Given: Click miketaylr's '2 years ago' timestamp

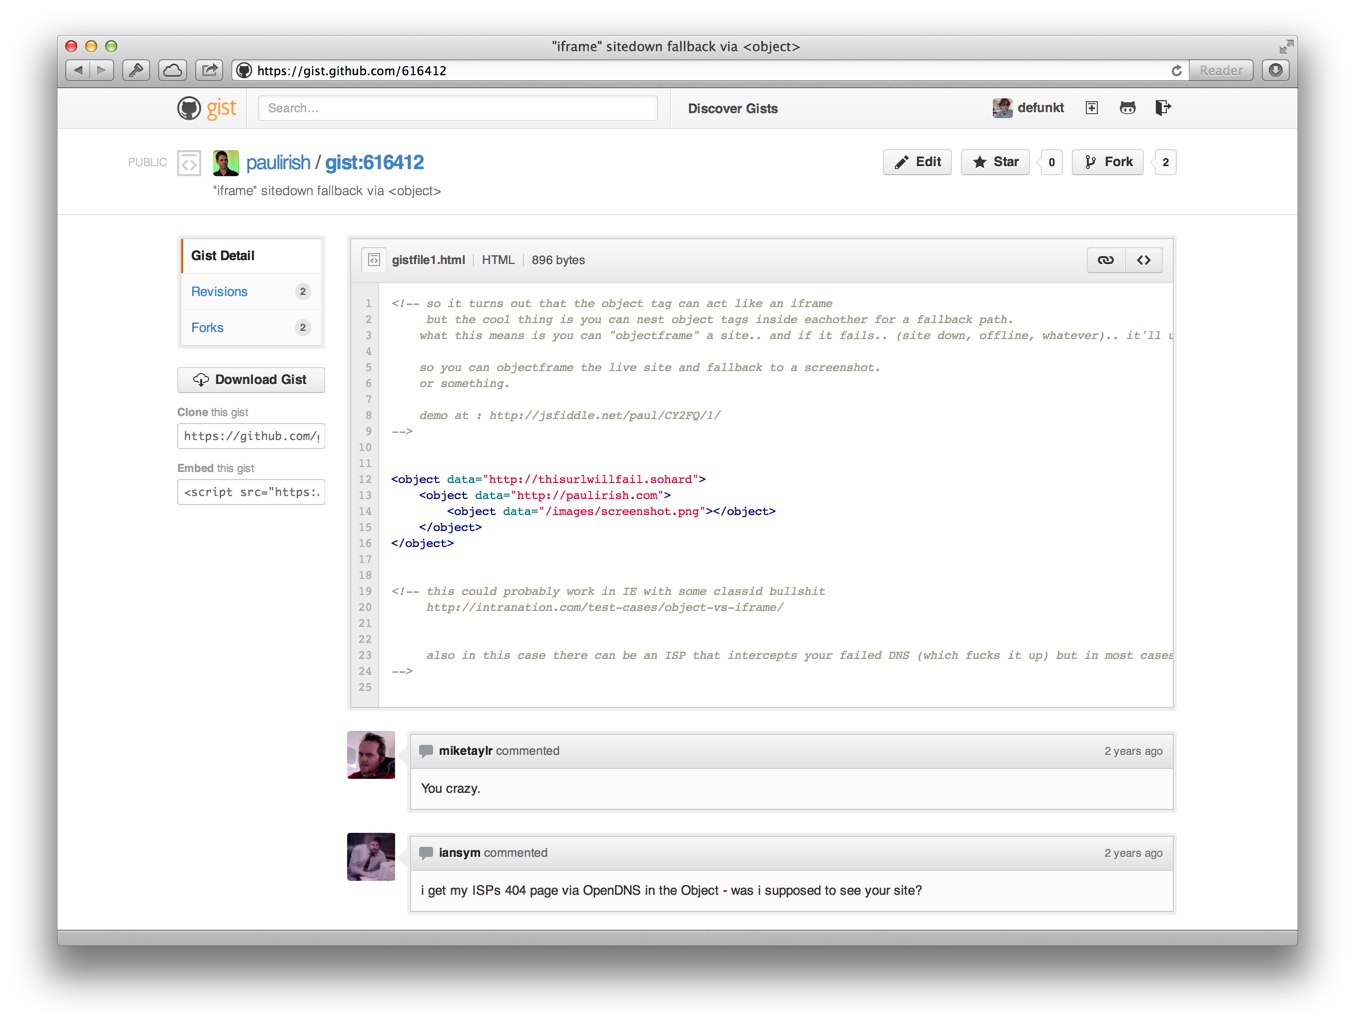Looking at the screenshot, I should [1133, 751].
